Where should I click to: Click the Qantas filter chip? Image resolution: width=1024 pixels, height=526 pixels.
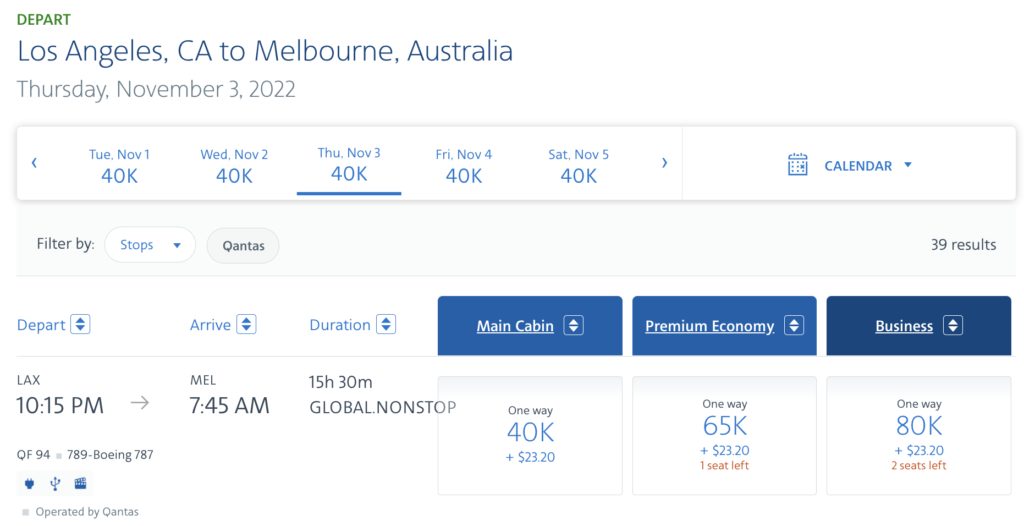click(x=243, y=246)
